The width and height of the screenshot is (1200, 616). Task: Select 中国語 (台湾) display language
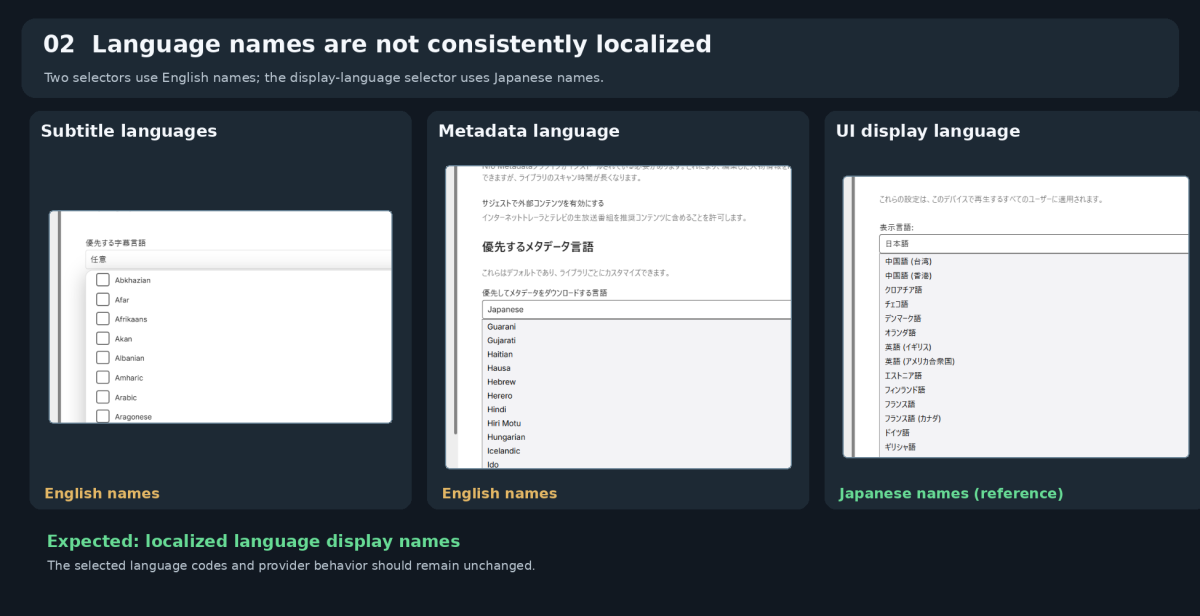1034,261
